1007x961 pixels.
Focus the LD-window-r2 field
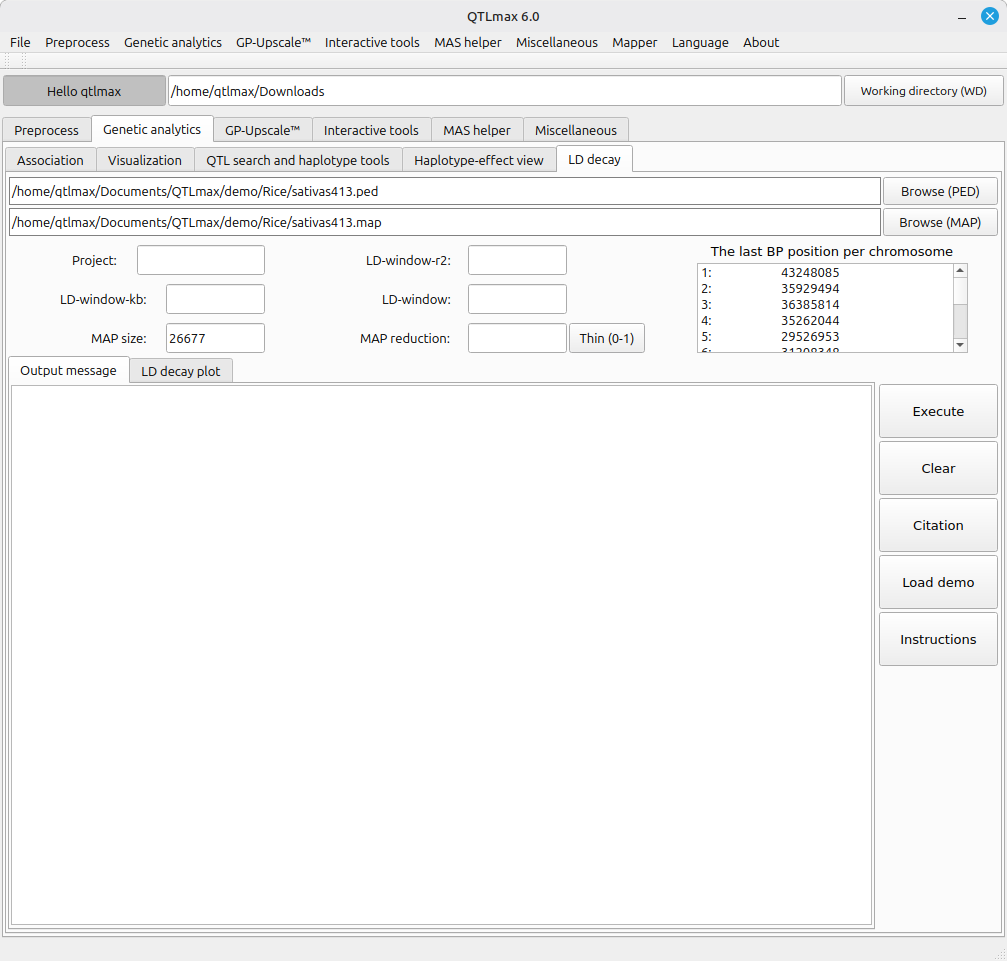[x=516, y=260]
